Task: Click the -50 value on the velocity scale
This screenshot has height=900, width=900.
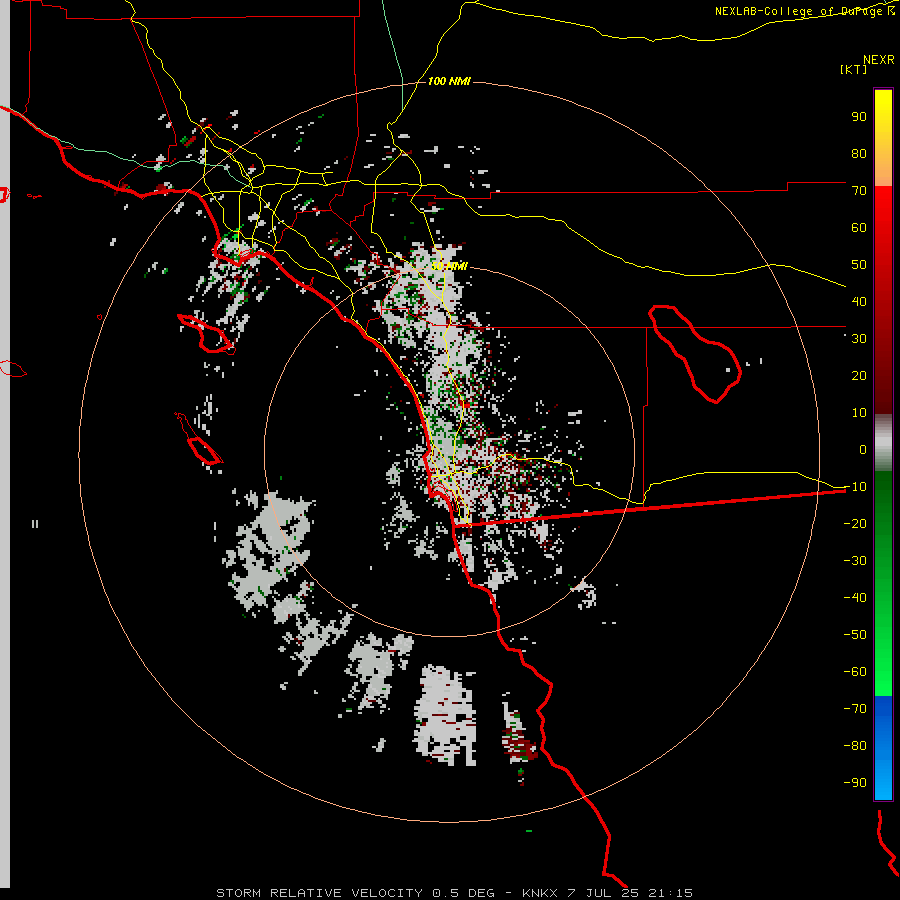Action: coord(855,635)
